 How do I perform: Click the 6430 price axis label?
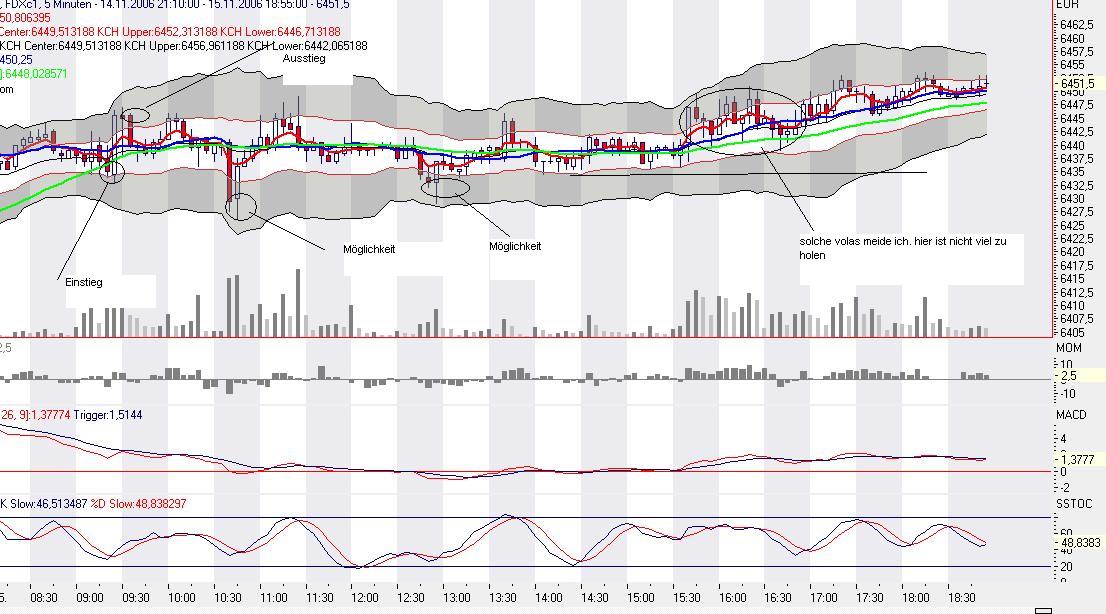[1072, 199]
